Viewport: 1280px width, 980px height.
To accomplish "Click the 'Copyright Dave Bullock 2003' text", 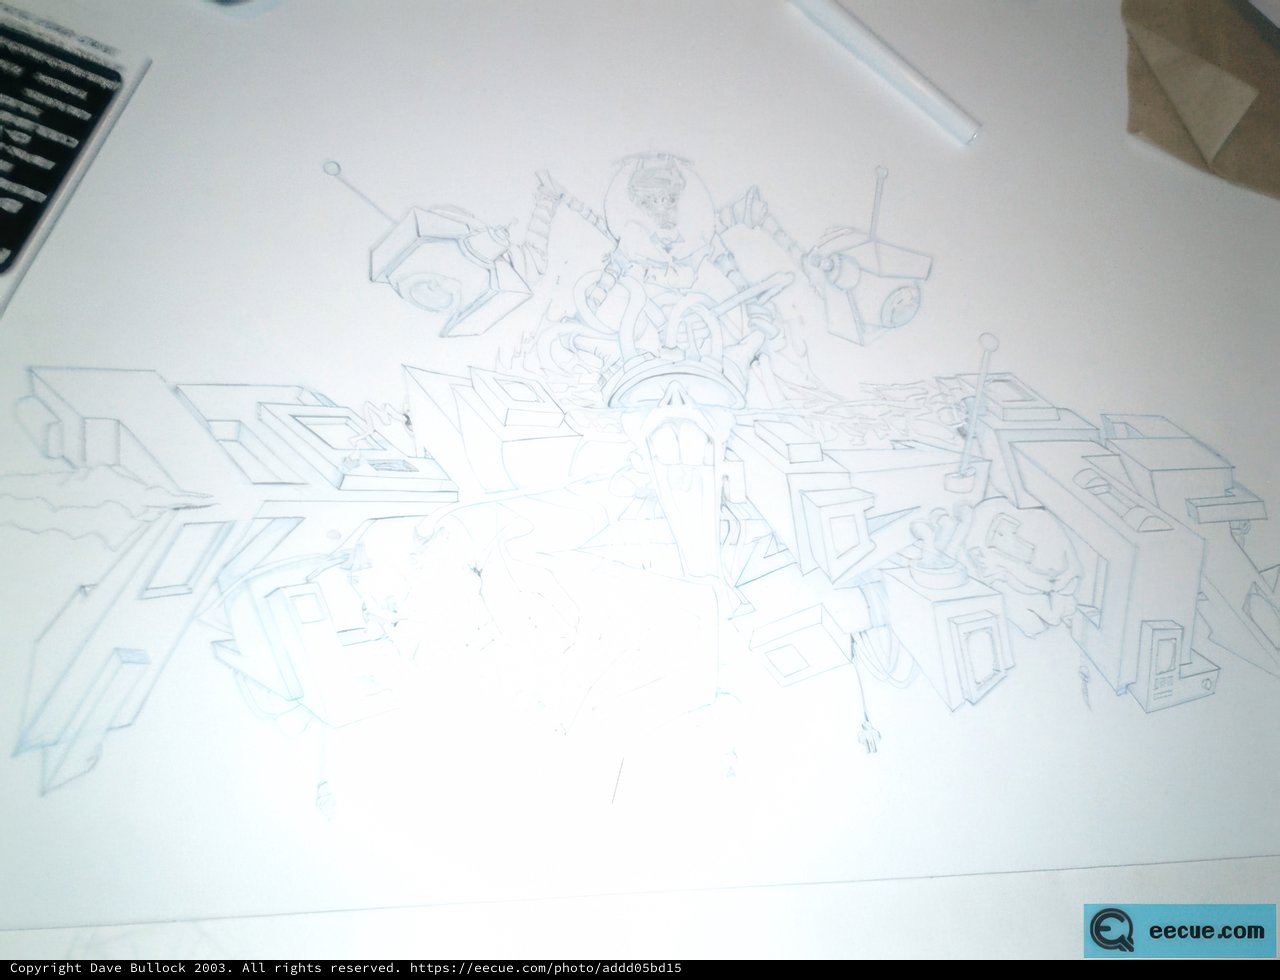I will point(120,968).
